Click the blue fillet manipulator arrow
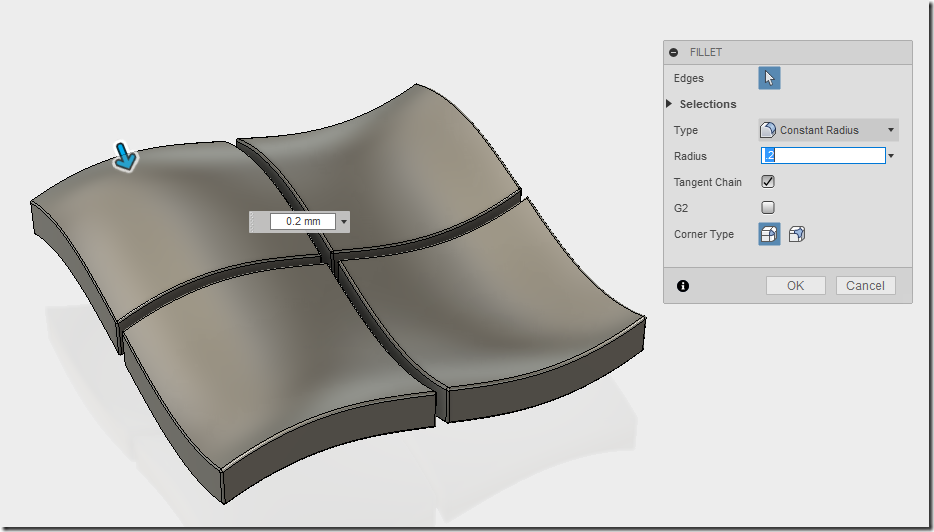Image resolution: width=934 pixels, height=532 pixels. pyautogui.click(x=126, y=157)
